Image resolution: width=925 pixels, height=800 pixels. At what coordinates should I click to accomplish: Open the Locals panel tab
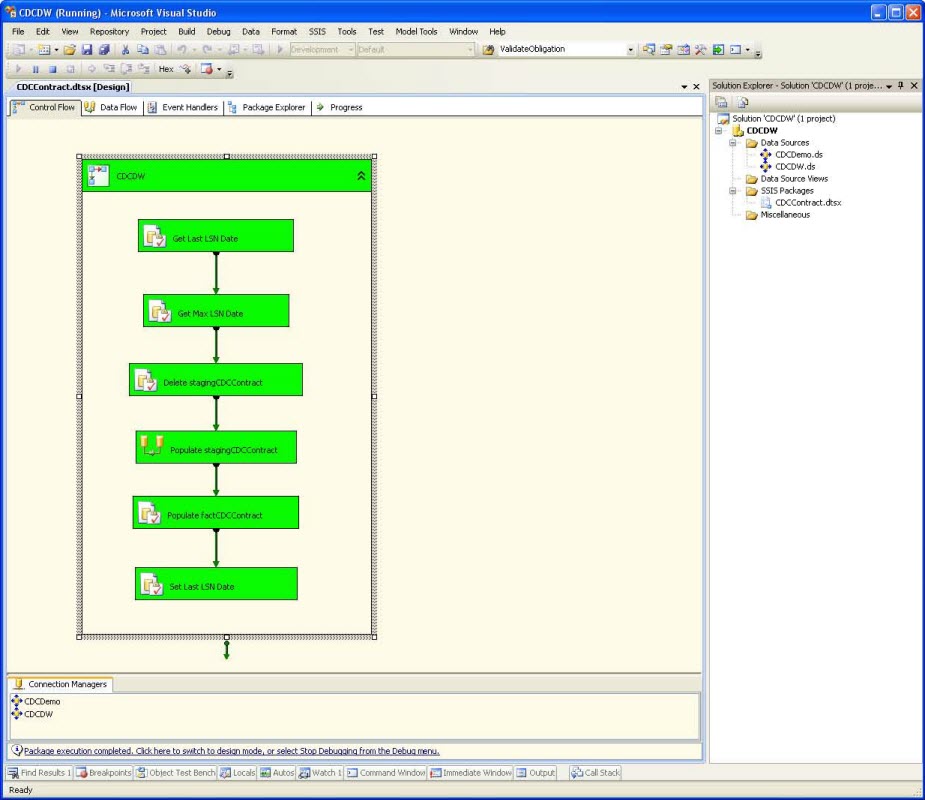238,773
